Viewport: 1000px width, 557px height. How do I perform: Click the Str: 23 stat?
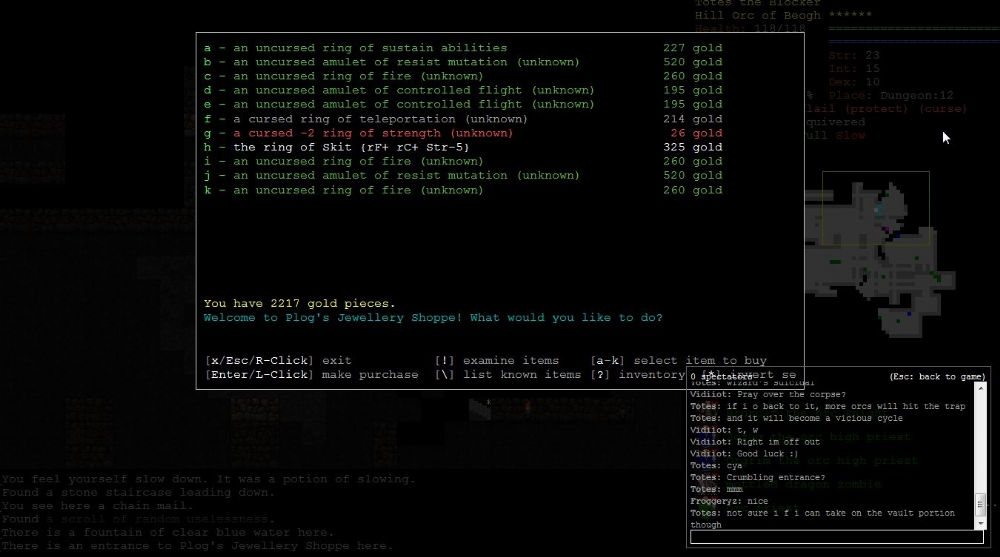pos(855,56)
